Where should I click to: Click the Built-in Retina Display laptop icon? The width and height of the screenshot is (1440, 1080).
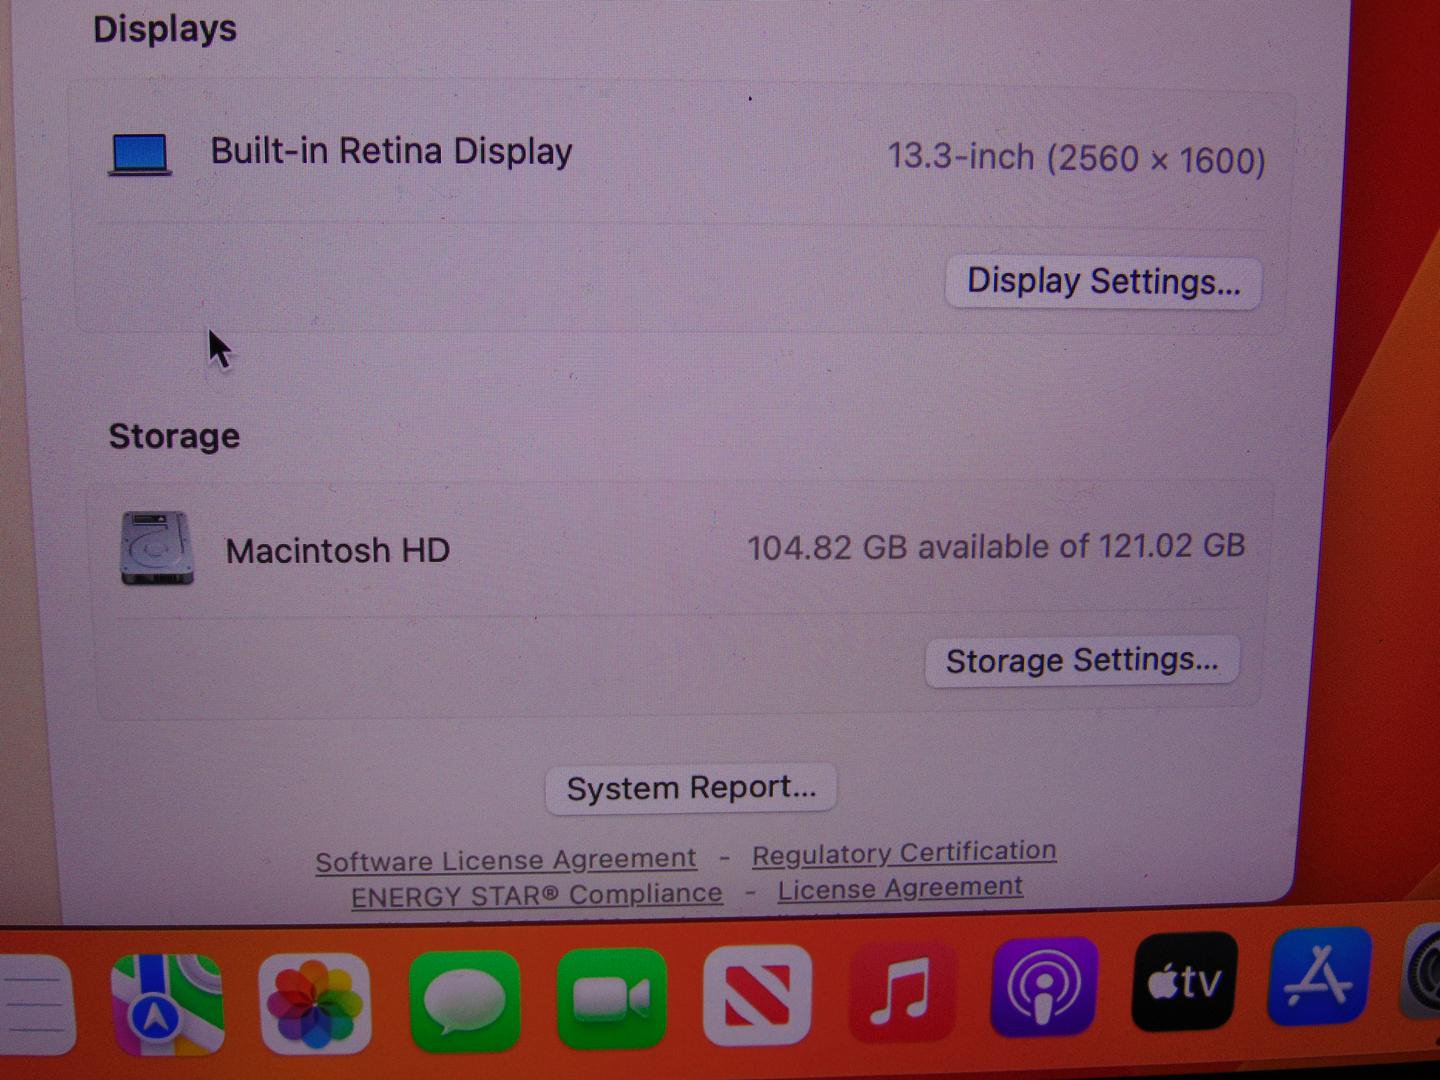click(140, 155)
